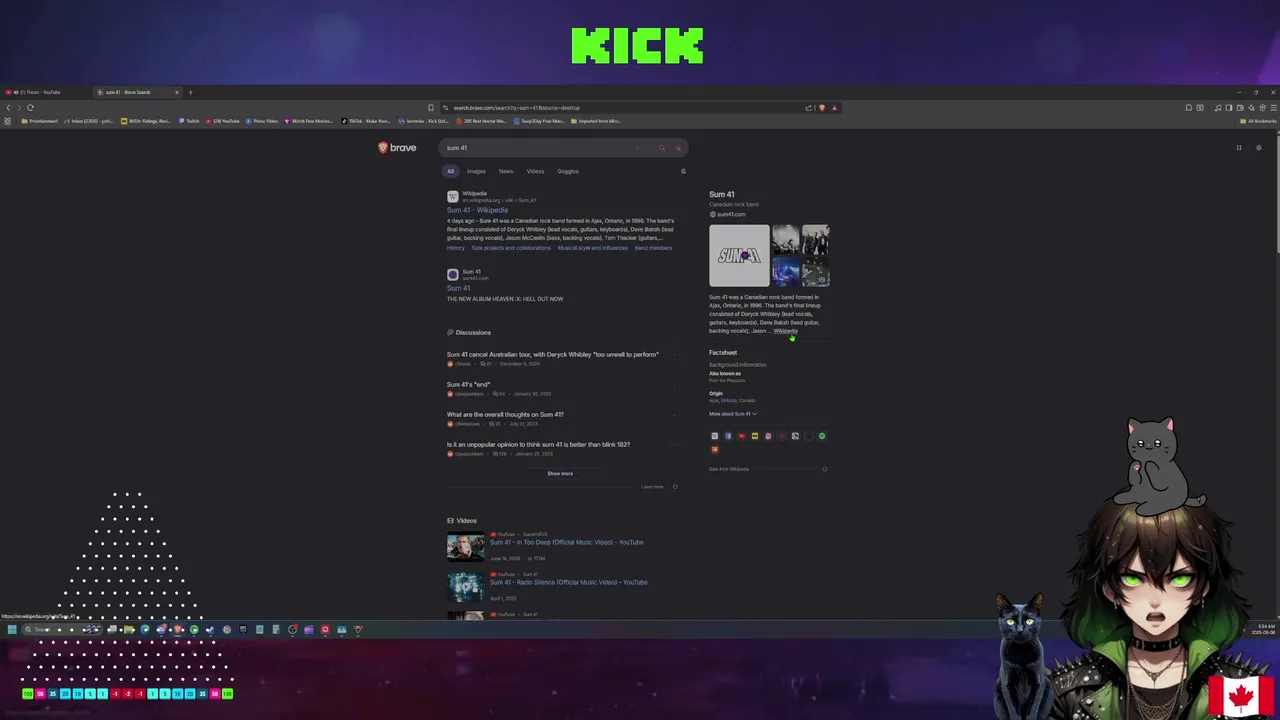Click the page reload icon
This screenshot has height=720, width=1280.
pos(31,107)
